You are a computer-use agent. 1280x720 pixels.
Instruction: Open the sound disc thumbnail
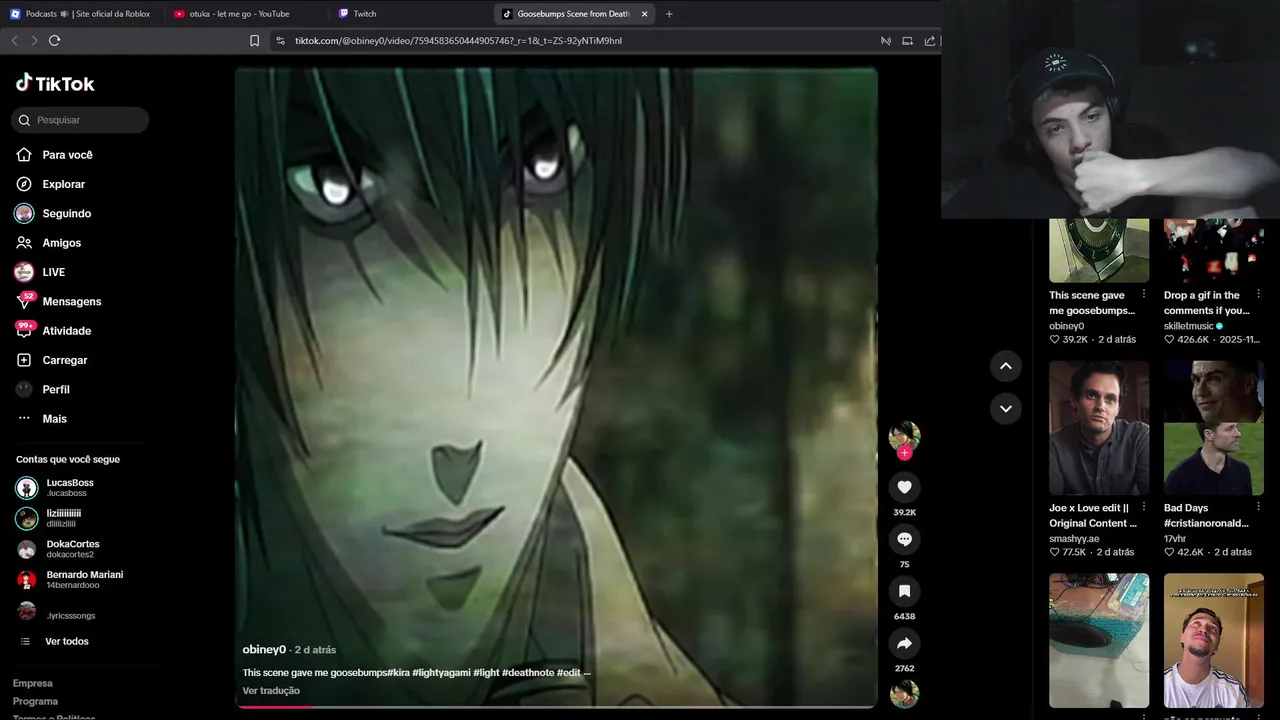pos(904,694)
